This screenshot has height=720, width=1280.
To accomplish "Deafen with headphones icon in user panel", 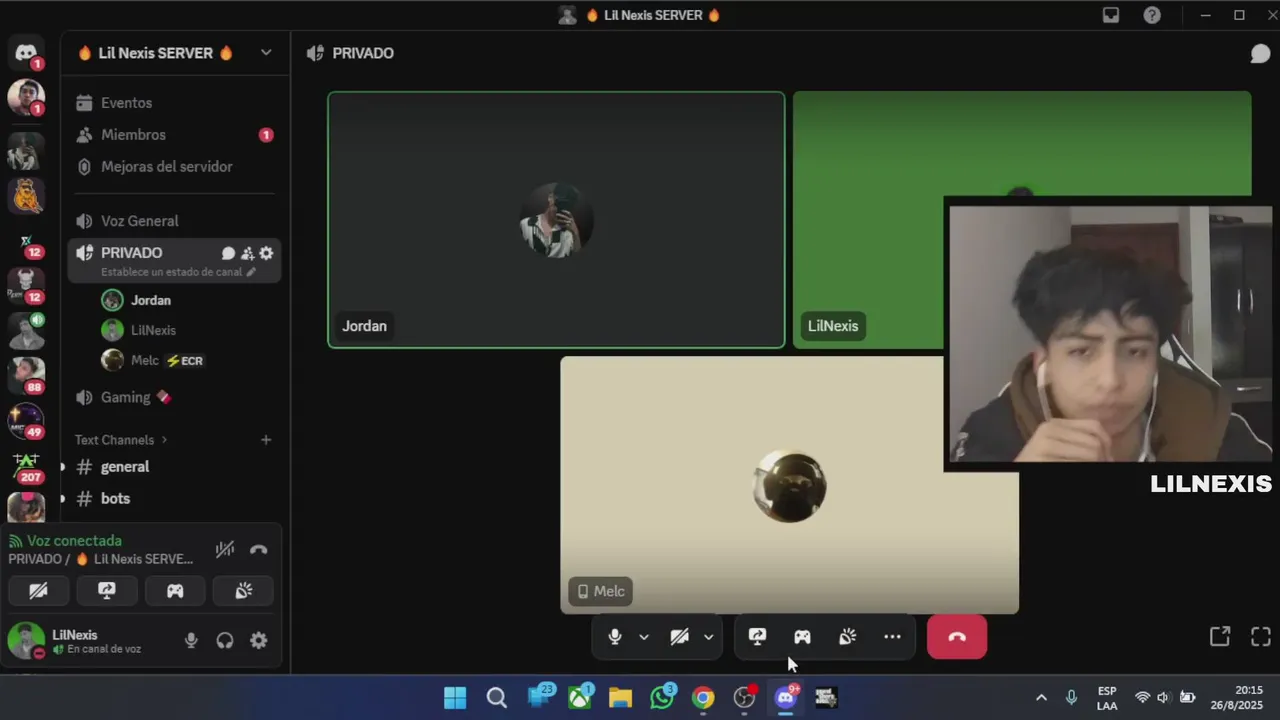I will point(225,641).
